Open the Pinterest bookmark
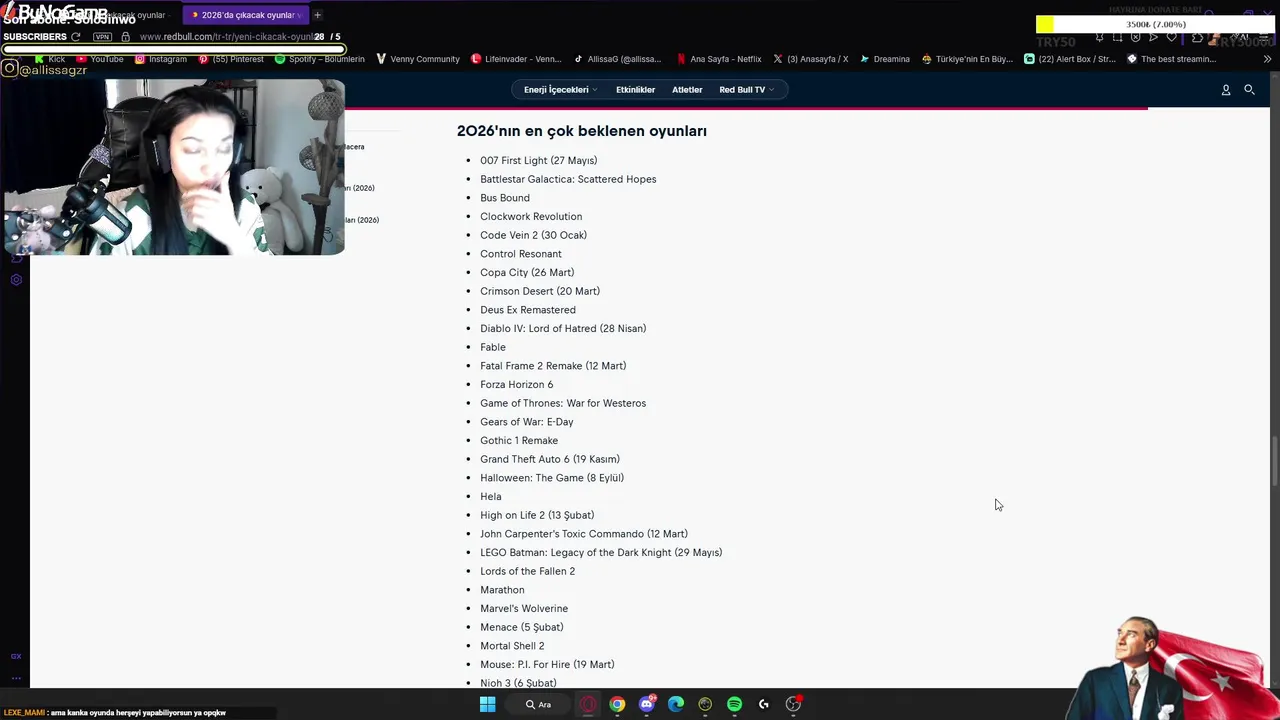 [231, 59]
